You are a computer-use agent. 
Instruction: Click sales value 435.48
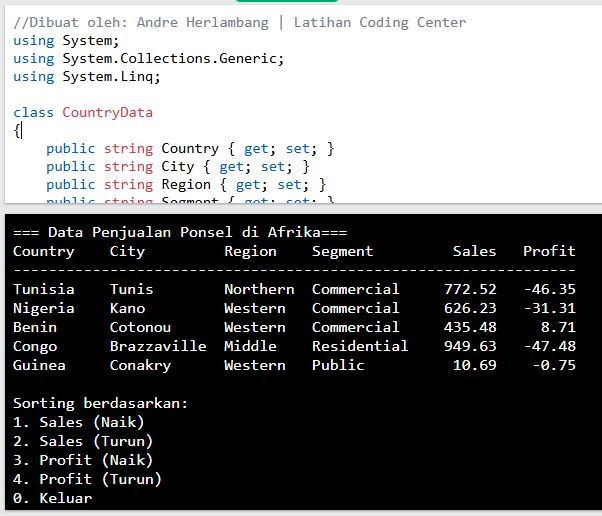click(x=470, y=327)
